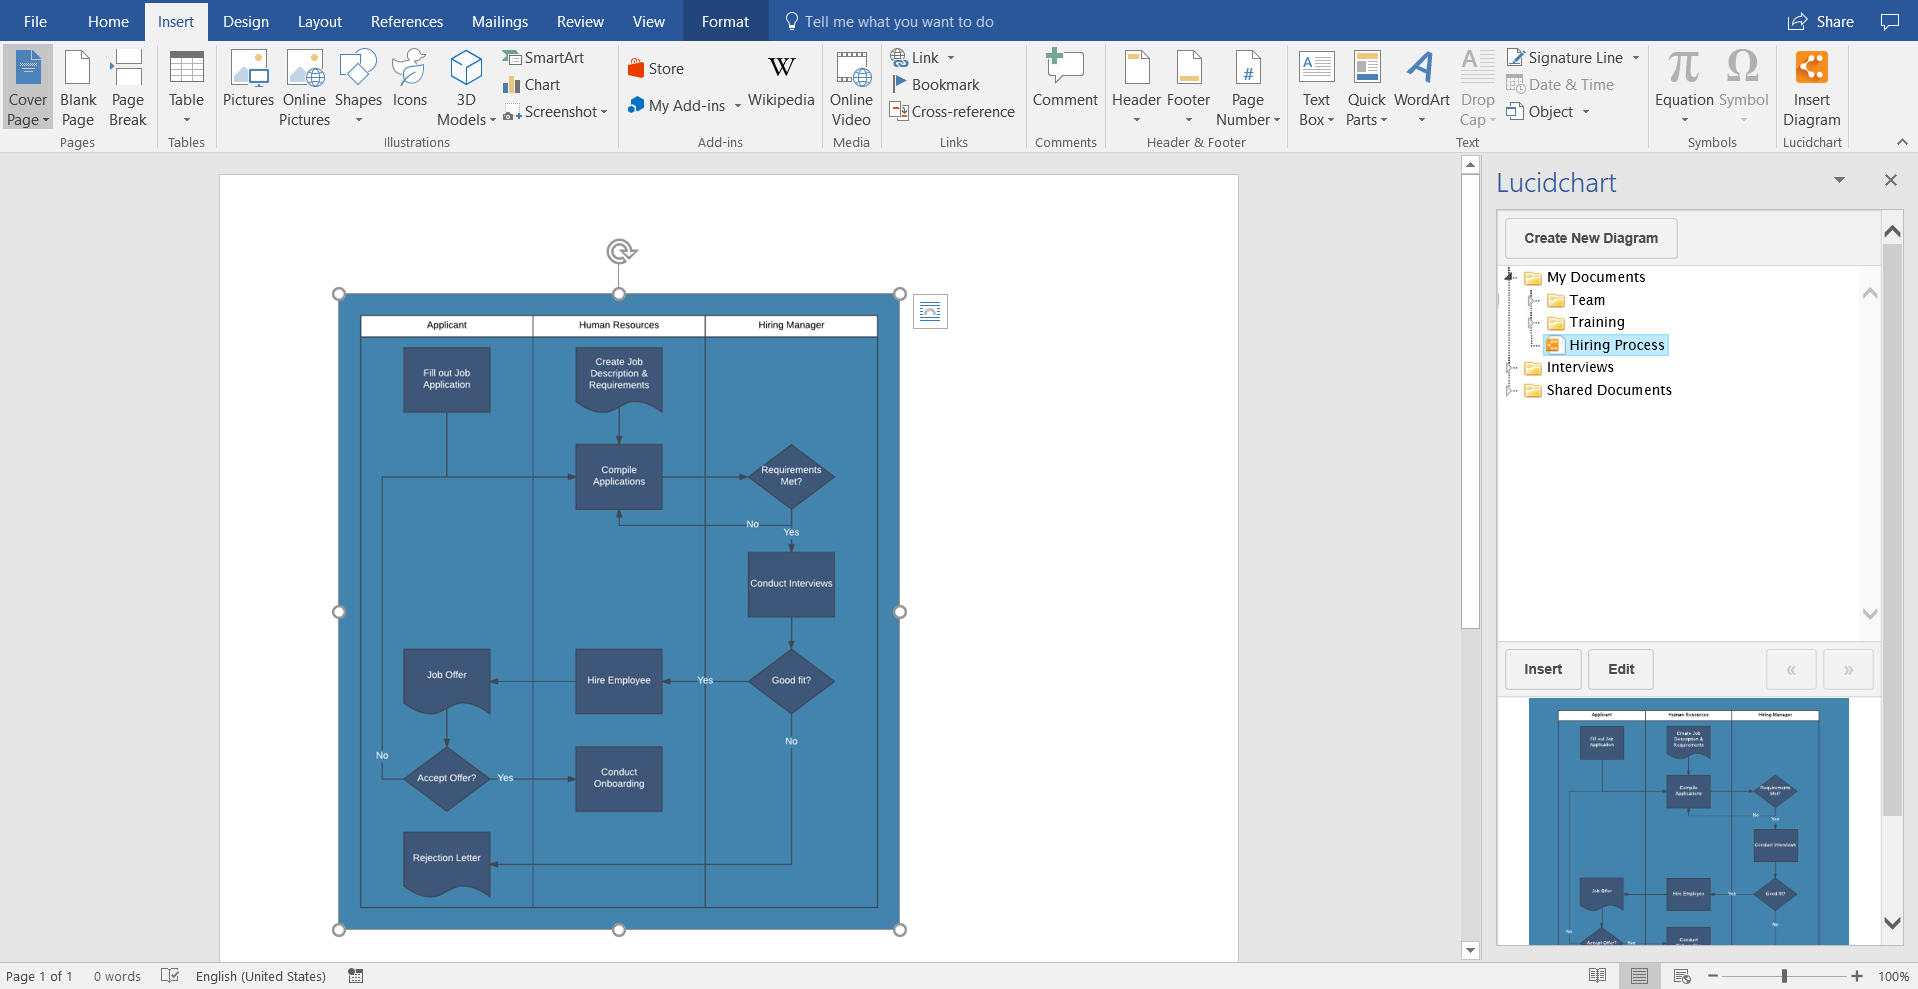Insert a Chart
Image resolution: width=1918 pixels, height=989 pixels.
[532, 85]
